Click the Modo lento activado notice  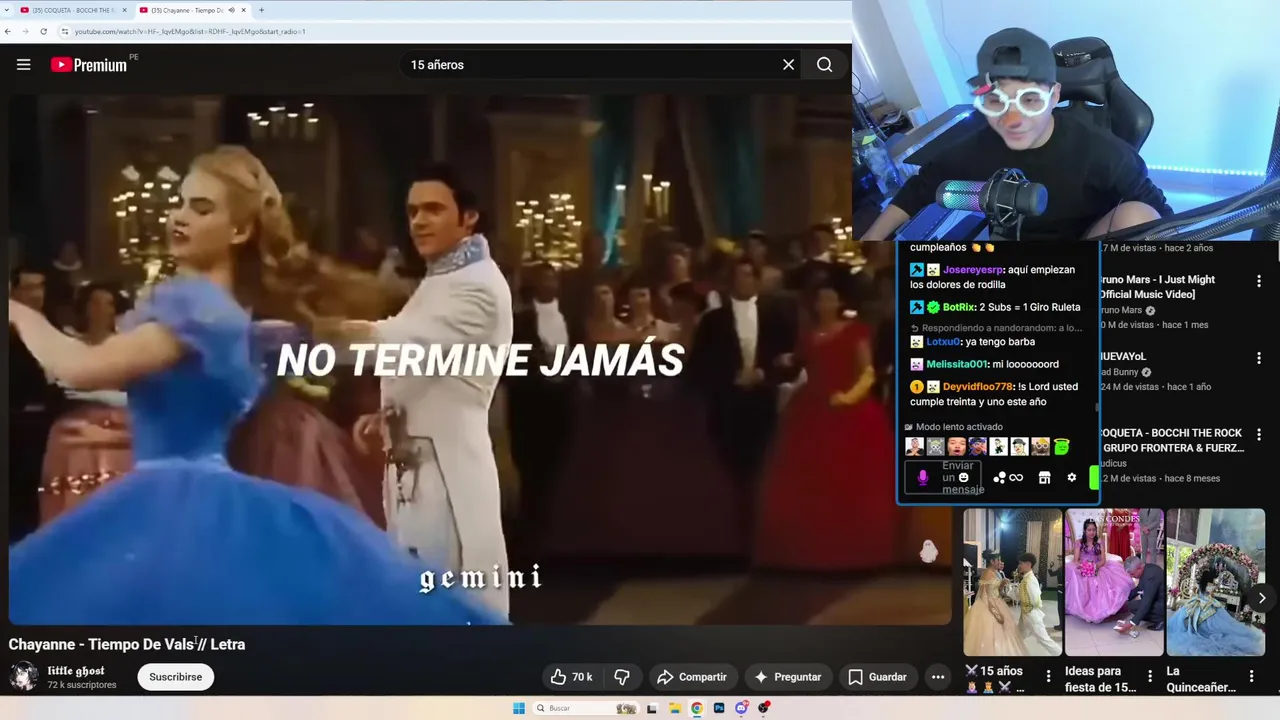pyautogui.click(x=953, y=427)
